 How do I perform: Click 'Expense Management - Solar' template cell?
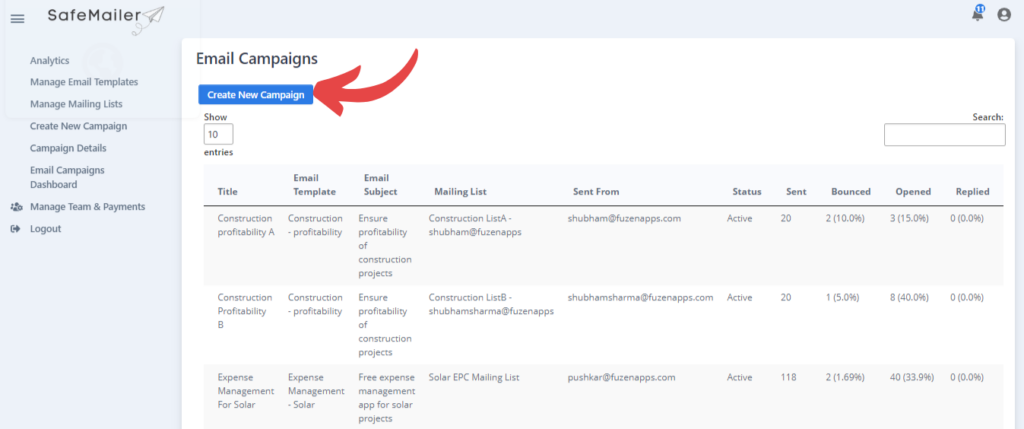point(316,391)
